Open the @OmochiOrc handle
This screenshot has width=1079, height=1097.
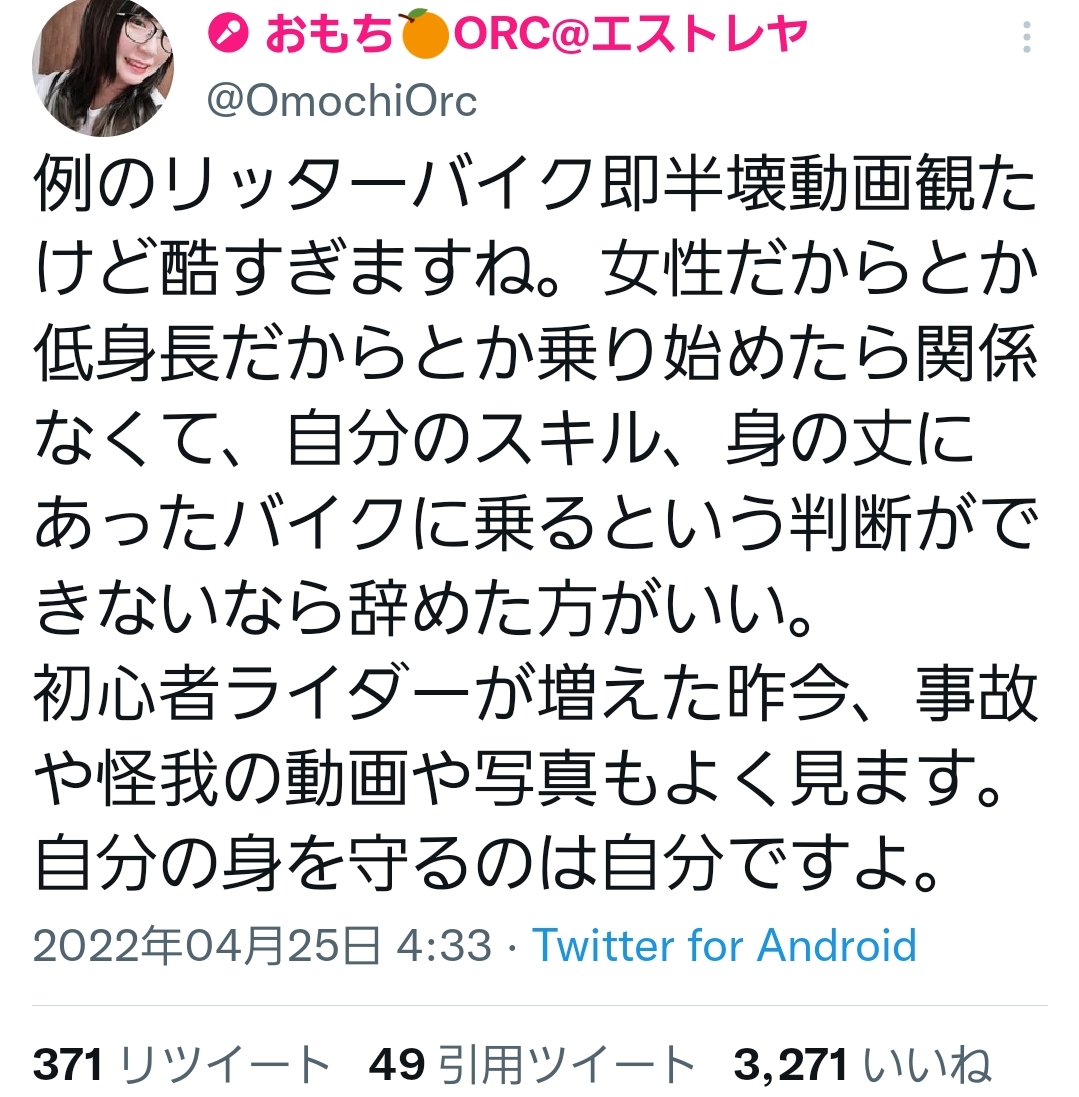342,102
